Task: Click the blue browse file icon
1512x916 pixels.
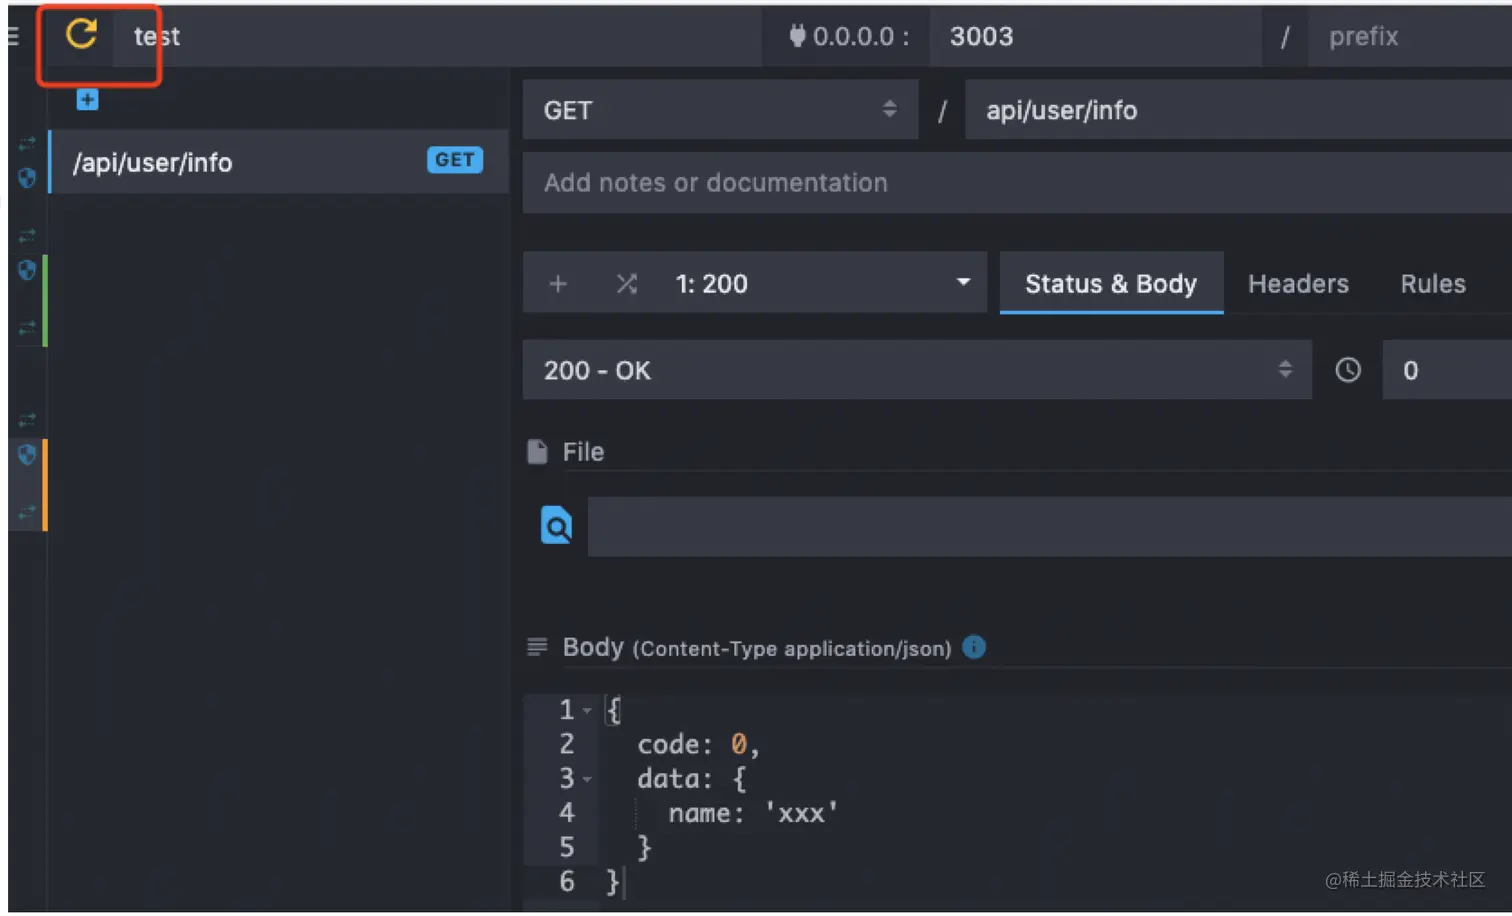Action: (556, 525)
